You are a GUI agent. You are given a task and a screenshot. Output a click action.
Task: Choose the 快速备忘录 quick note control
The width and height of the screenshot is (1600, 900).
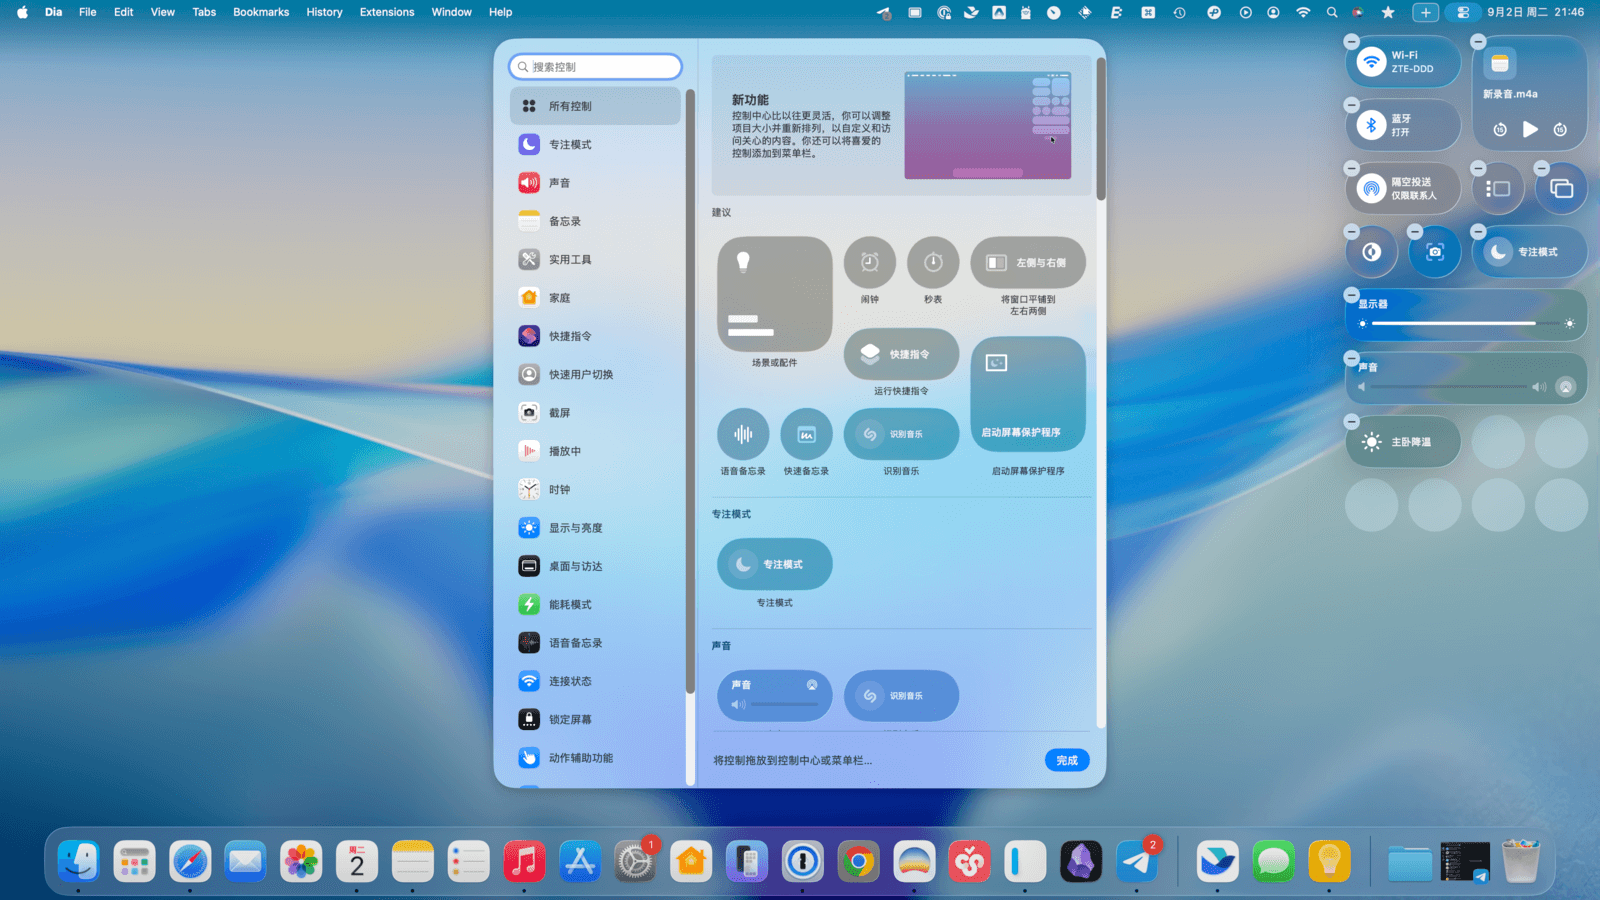point(806,434)
